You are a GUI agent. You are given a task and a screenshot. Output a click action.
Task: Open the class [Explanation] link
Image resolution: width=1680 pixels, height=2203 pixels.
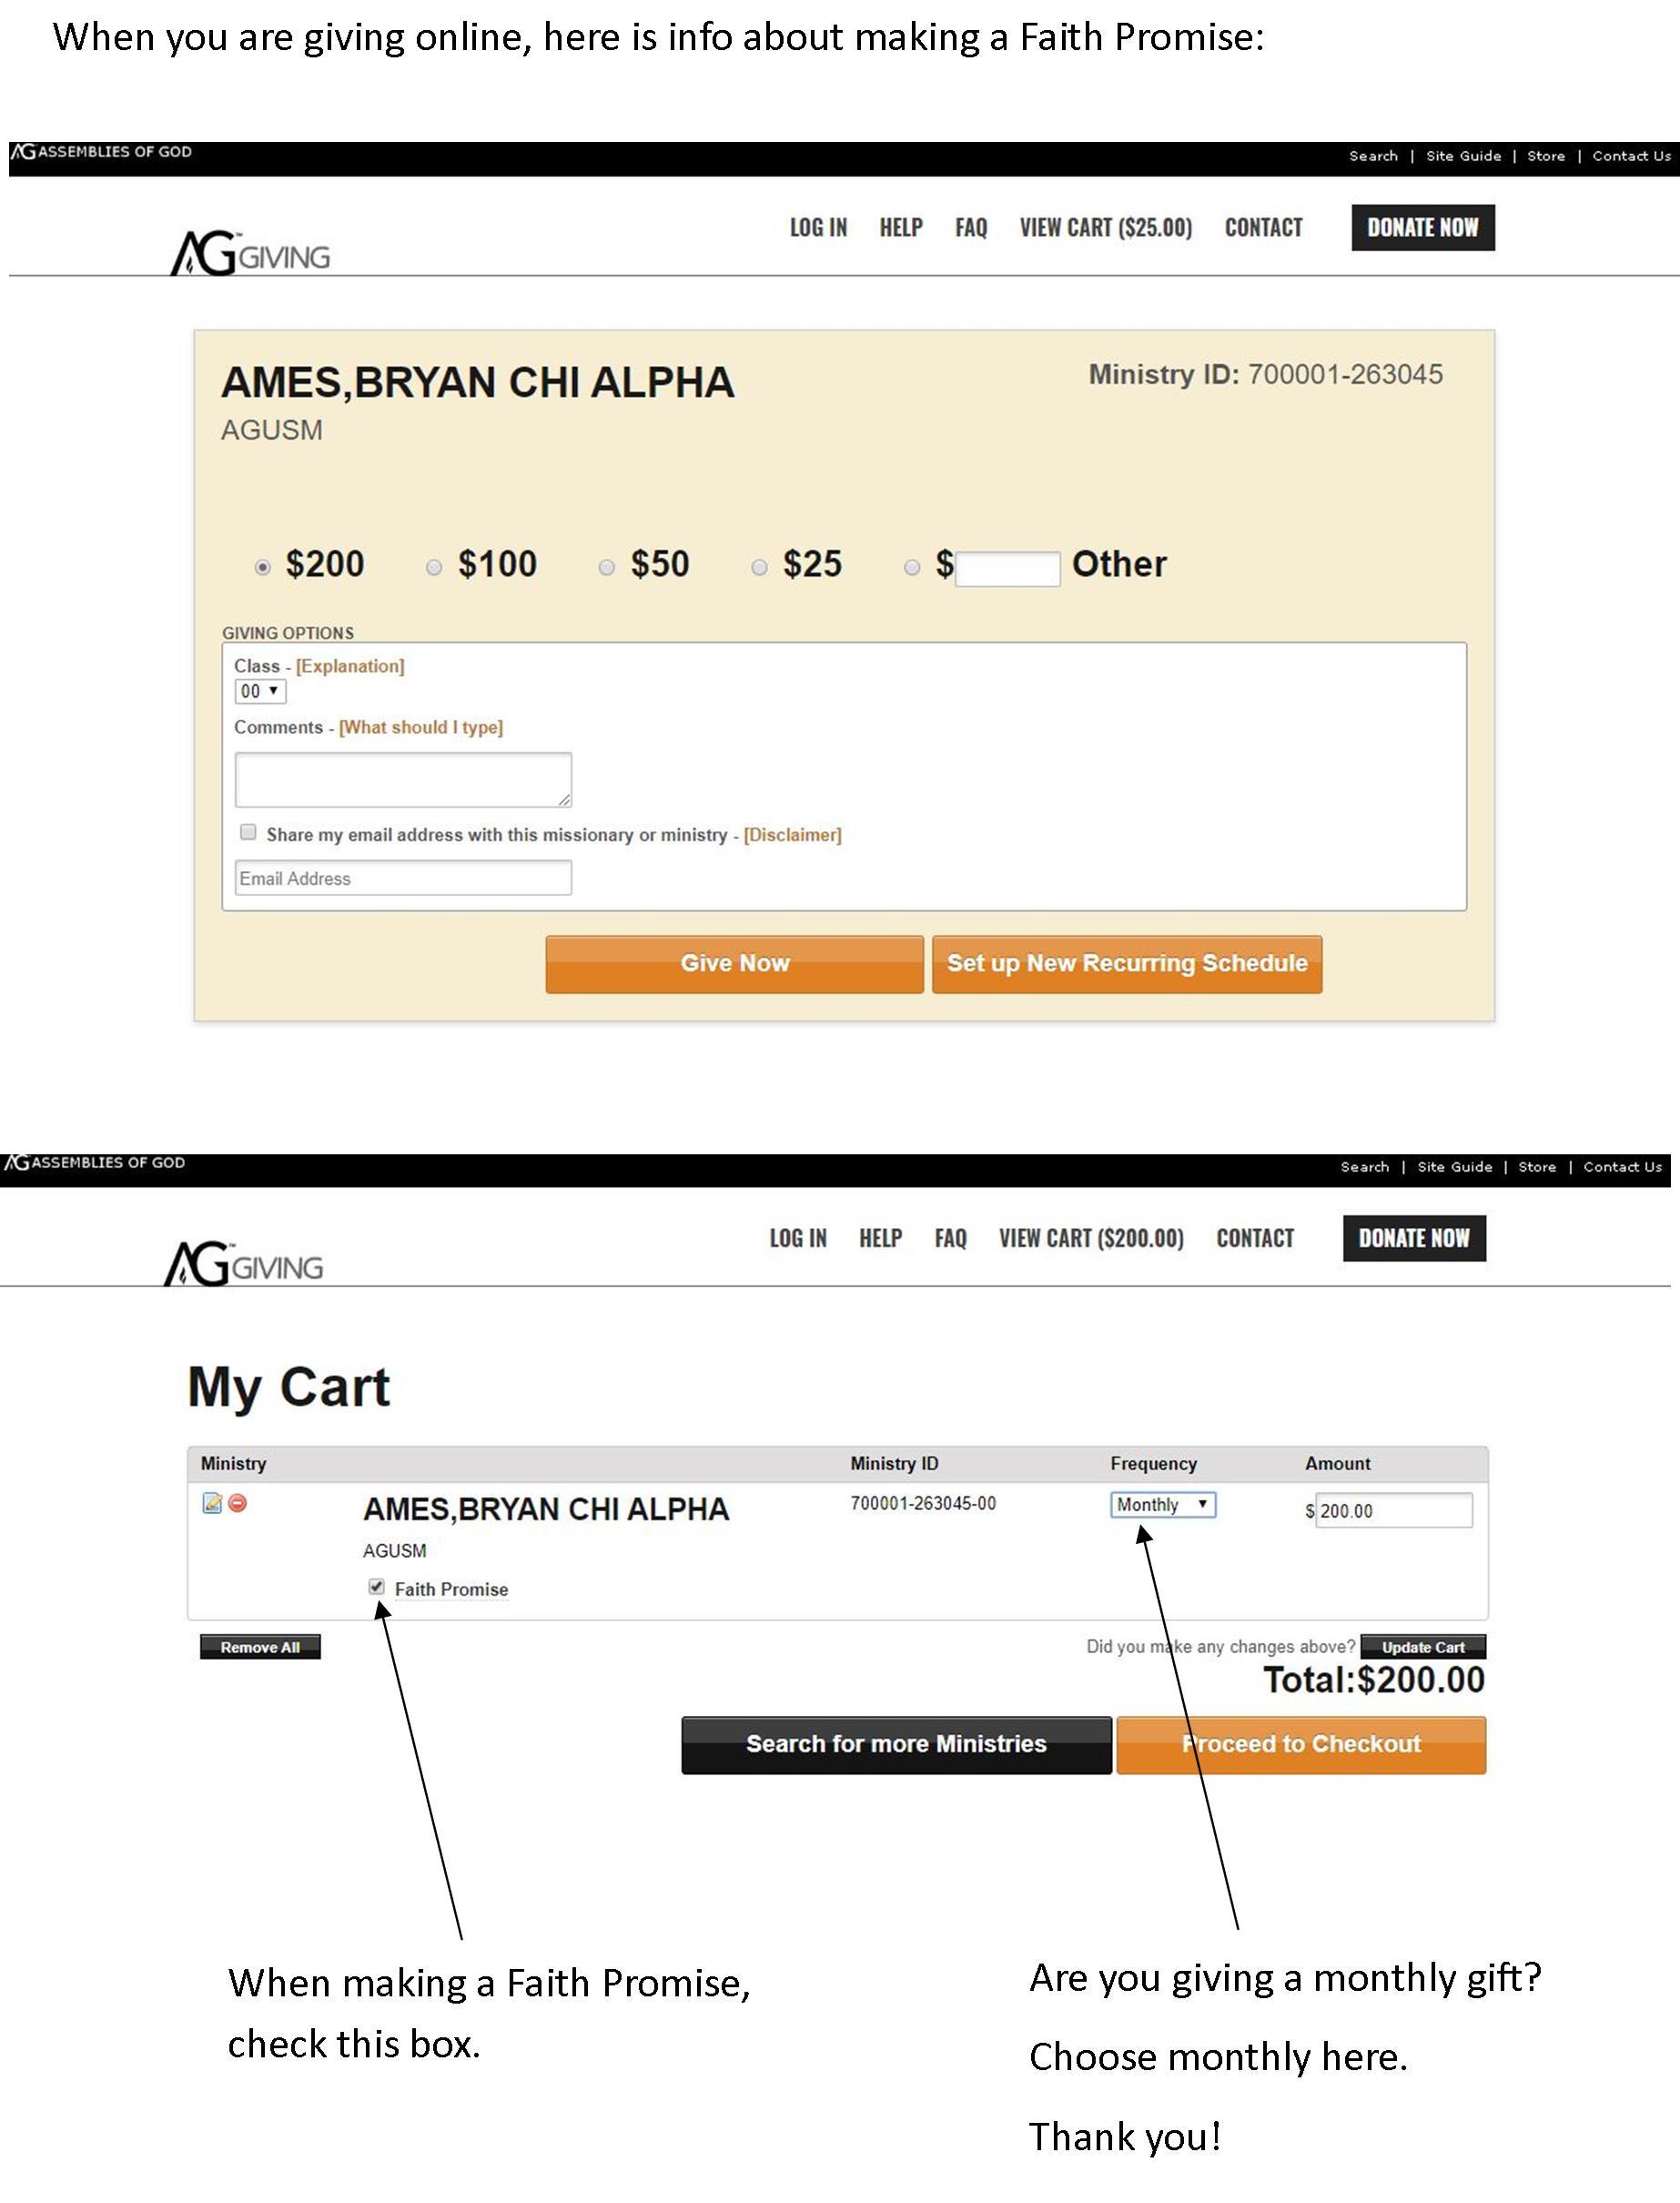(x=350, y=666)
